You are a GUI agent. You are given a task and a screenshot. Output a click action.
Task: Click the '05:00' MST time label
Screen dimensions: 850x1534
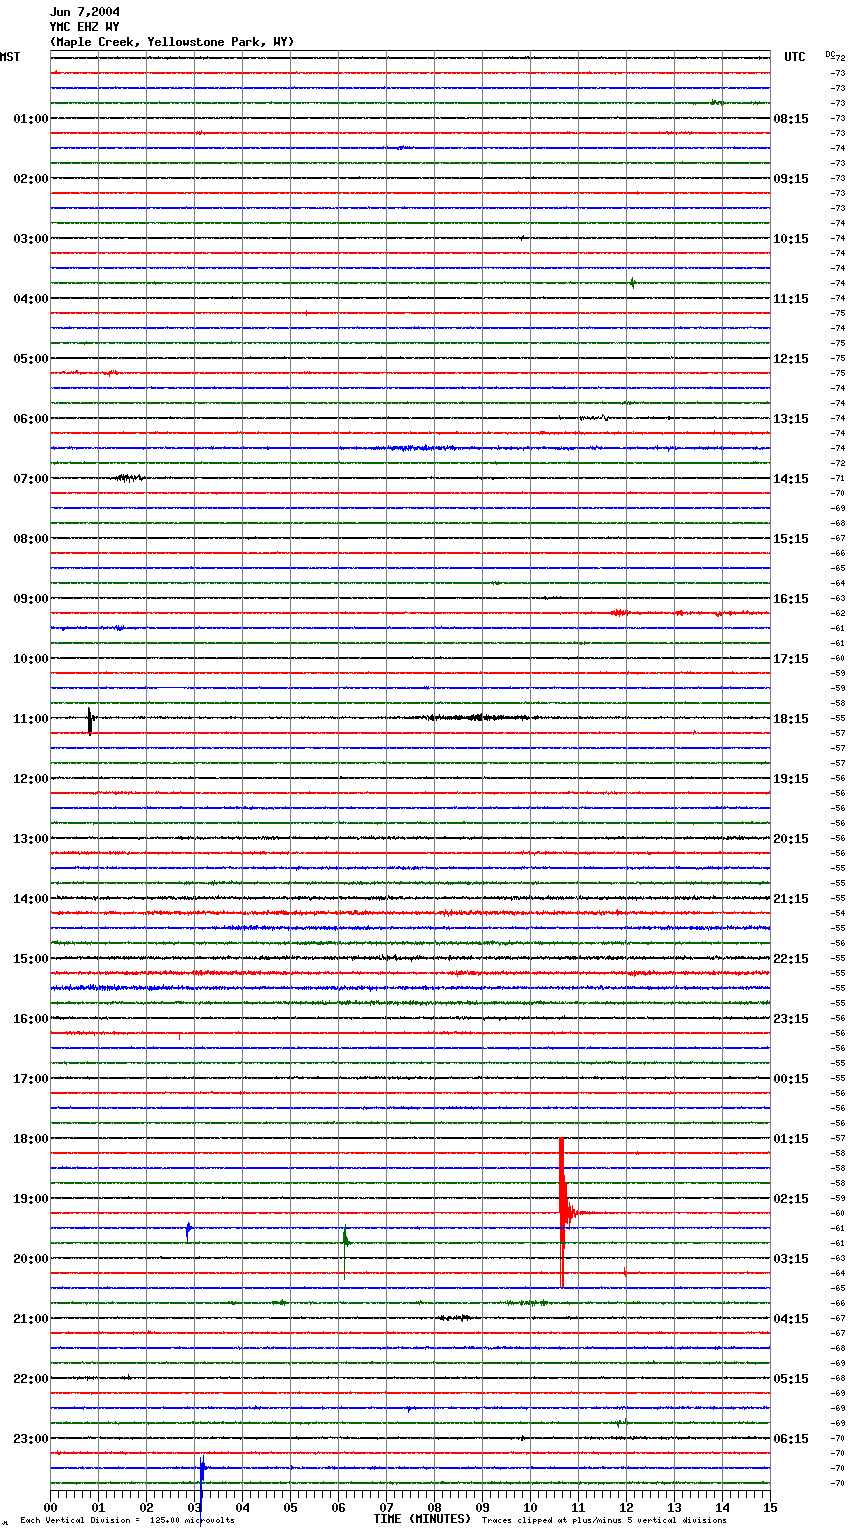31,359
